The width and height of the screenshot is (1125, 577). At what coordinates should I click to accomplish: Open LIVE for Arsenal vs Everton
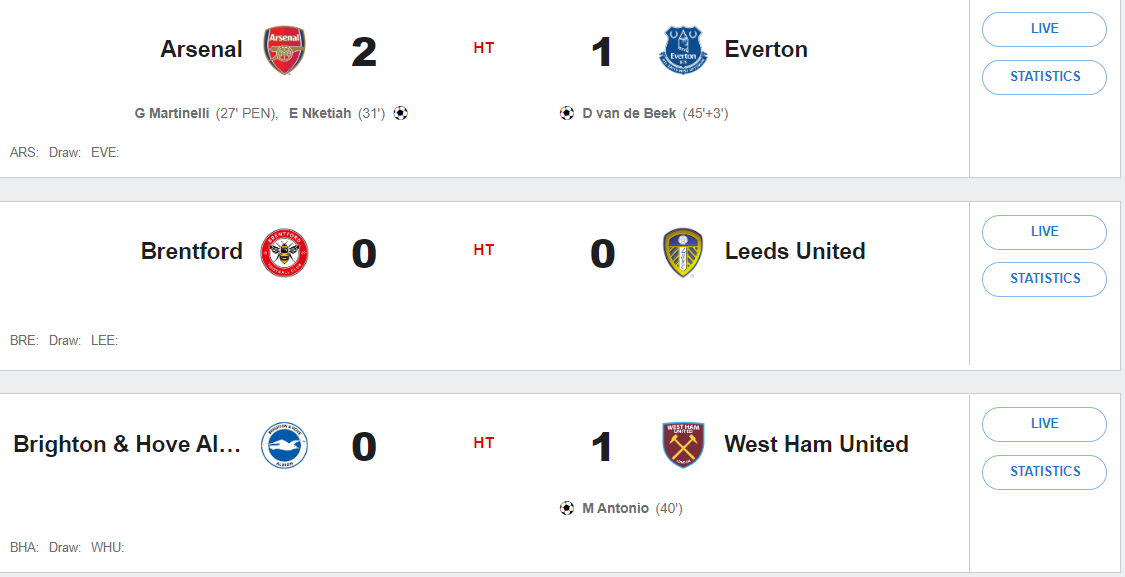point(1044,29)
